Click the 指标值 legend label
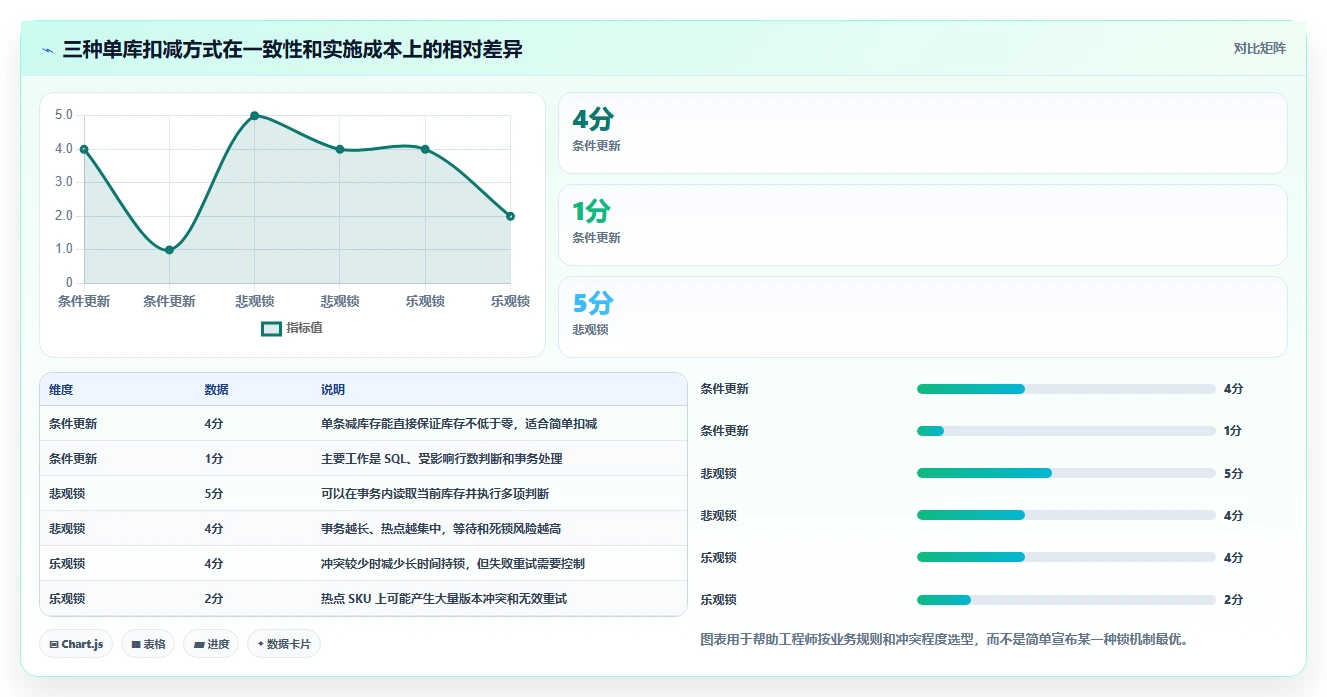 coord(304,328)
